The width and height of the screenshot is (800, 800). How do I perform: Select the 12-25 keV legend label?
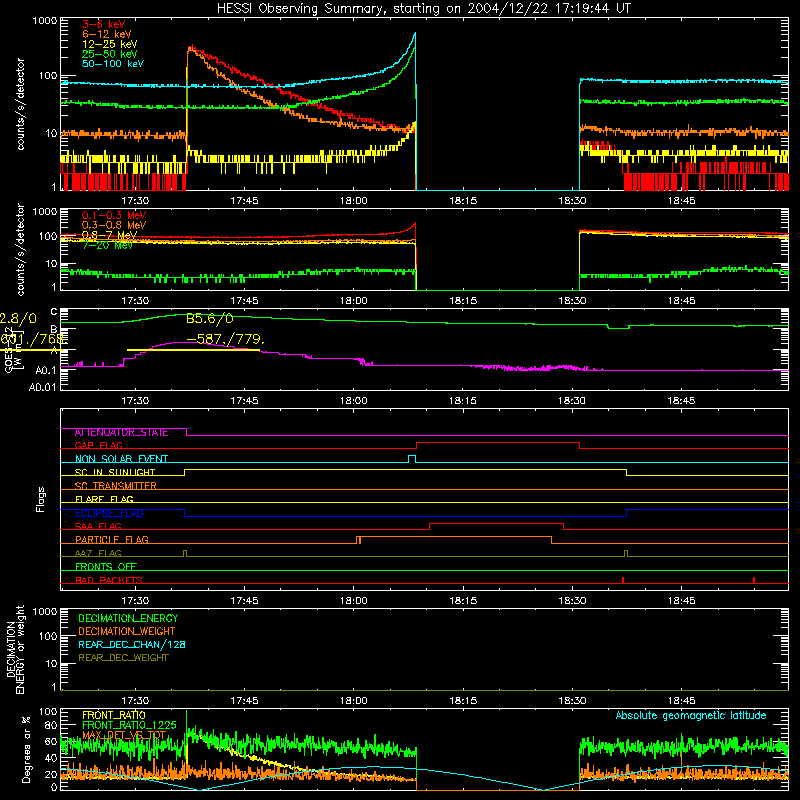(109, 44)
